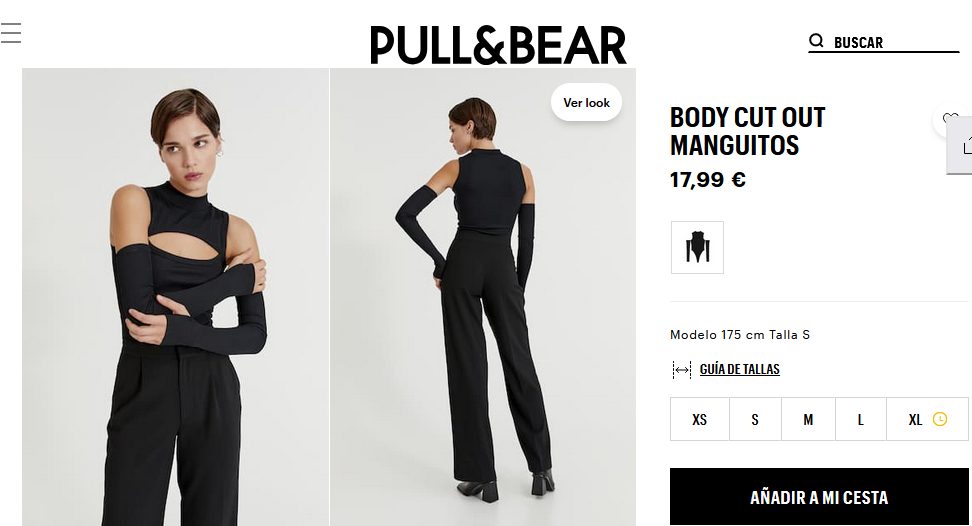Click Añadir a mi cesta button
This screenshot has height=526, width=972.
pyautogui.click(x=819, y=497)
